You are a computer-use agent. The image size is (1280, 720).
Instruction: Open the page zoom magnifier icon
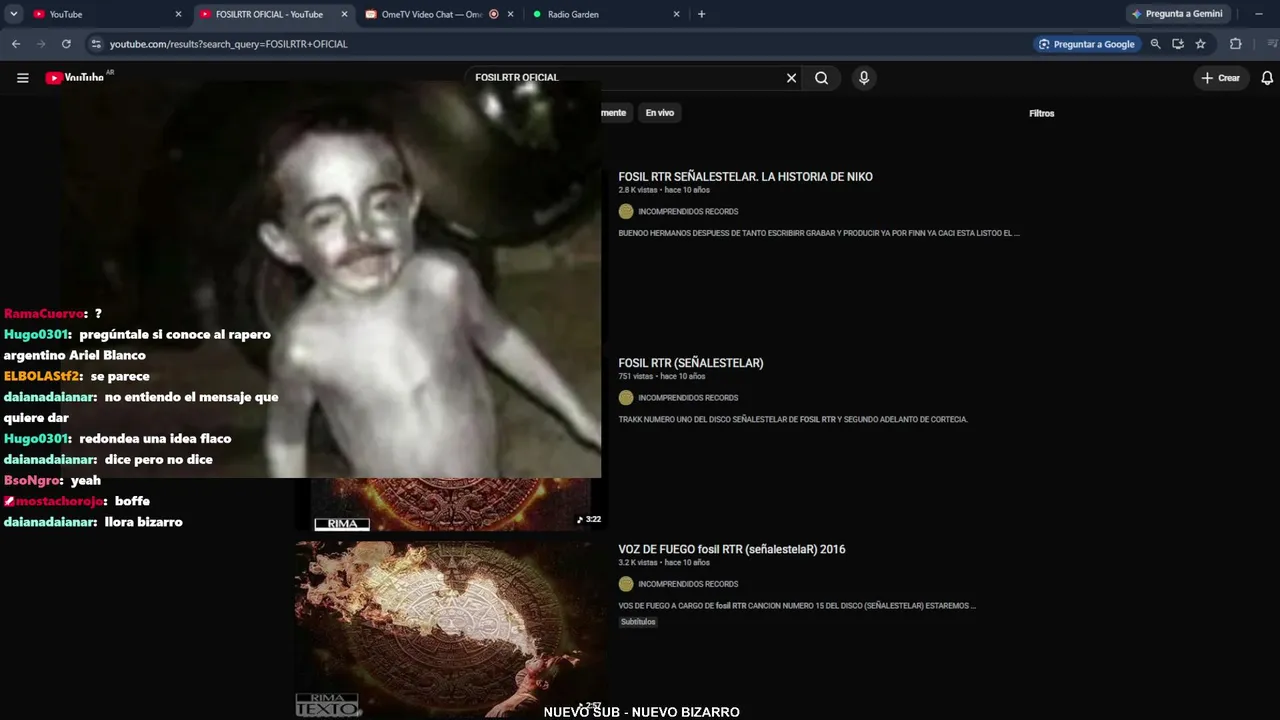pyautogui.click(x=1156, y=44)
